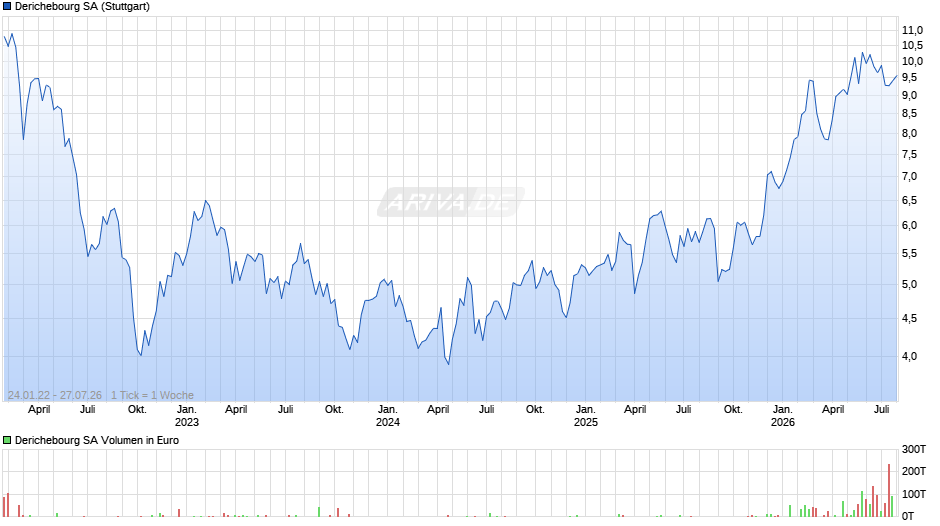940x526 pixels.
Task: Click the 4,5 price axis label
Action: [909, 318]
